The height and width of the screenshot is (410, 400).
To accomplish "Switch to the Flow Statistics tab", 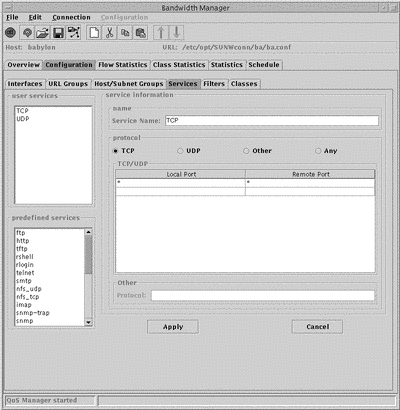I will (123, 65).
